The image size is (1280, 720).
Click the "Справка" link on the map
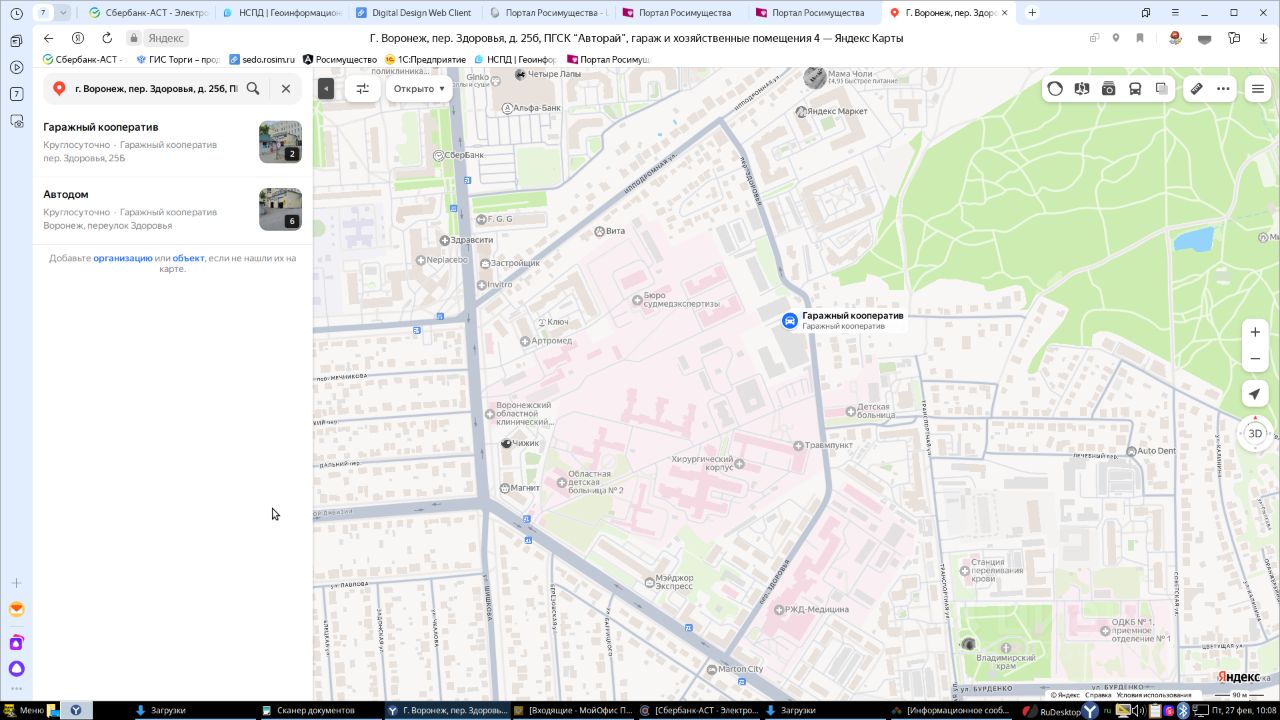(1098, 695)
